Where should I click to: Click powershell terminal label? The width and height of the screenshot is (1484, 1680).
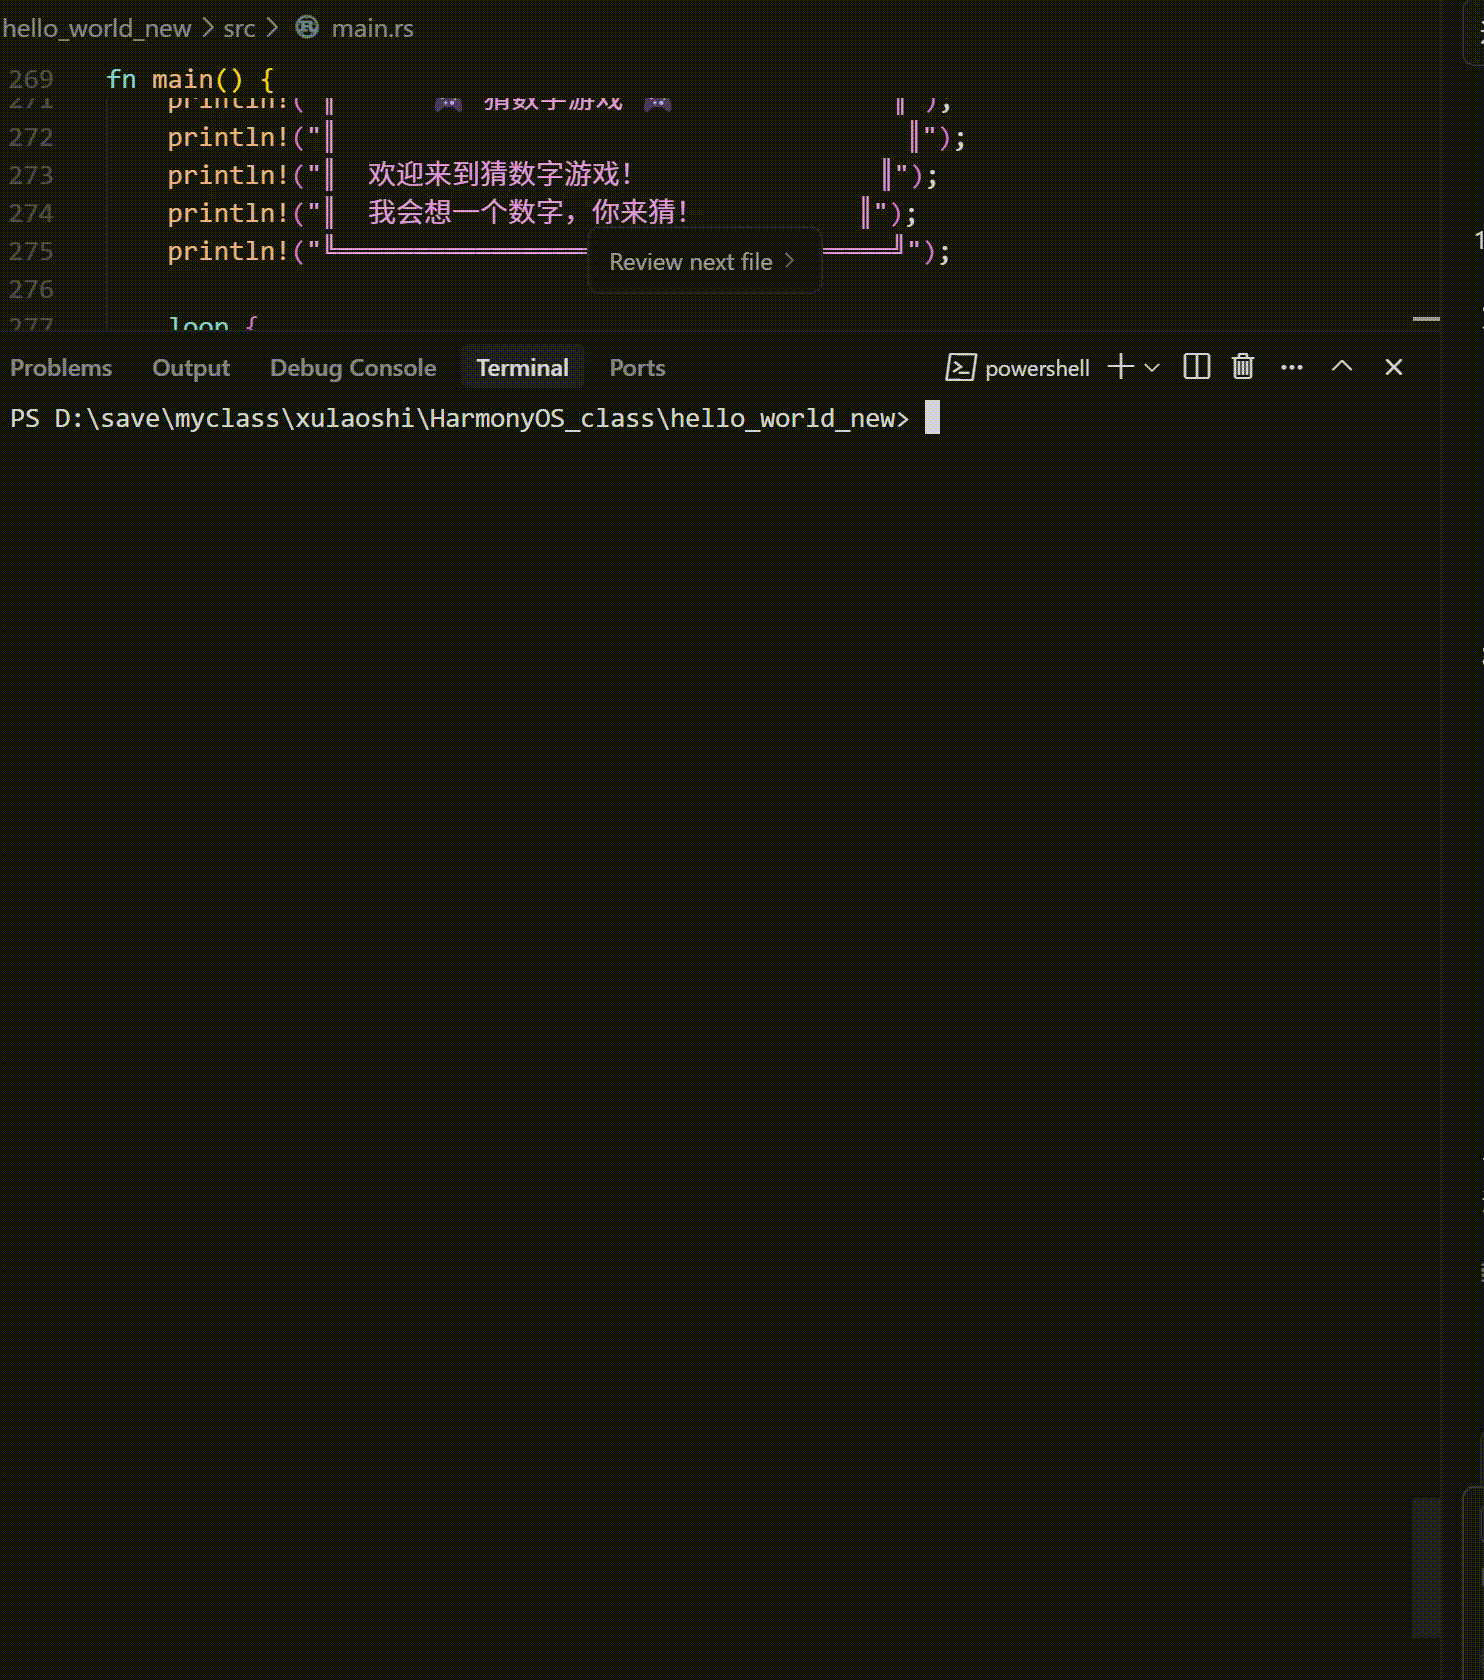pos(1037,368)
